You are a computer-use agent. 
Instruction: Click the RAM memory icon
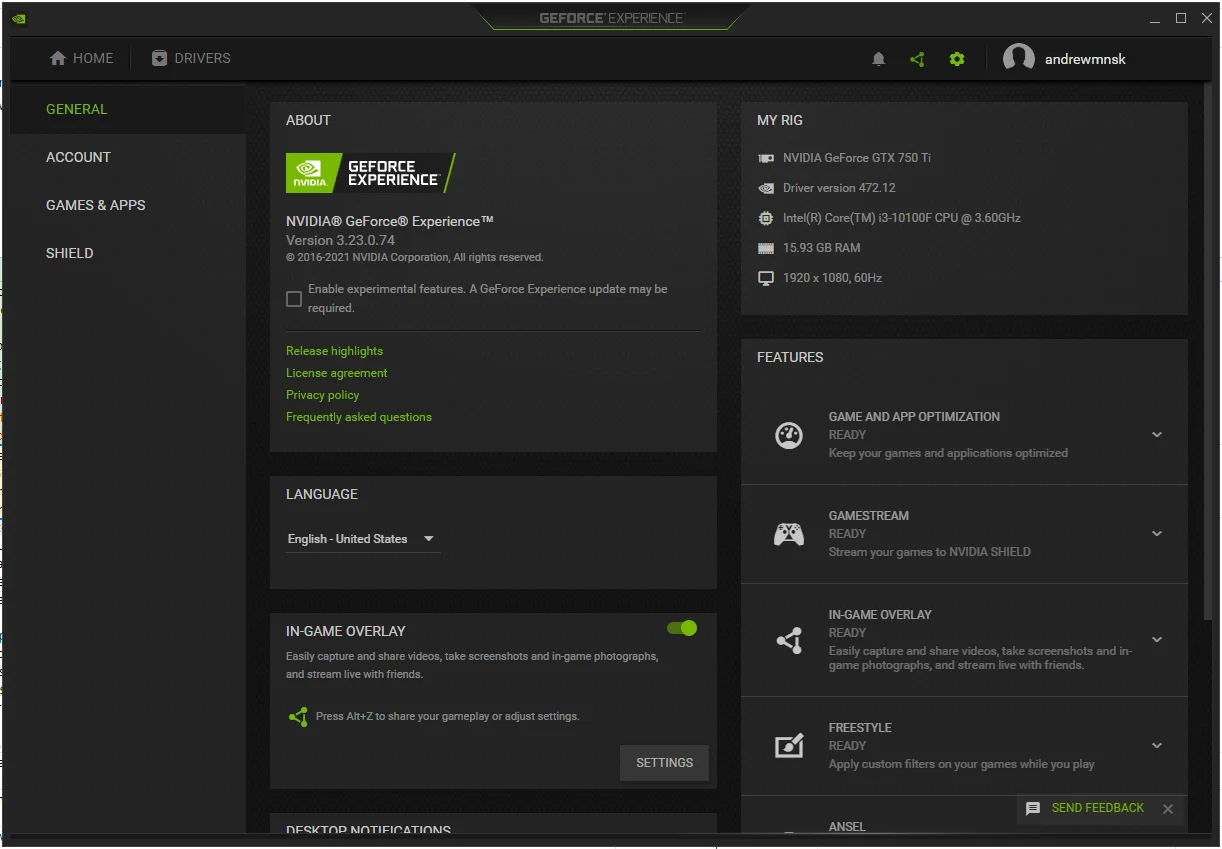(x=766, y=248)
